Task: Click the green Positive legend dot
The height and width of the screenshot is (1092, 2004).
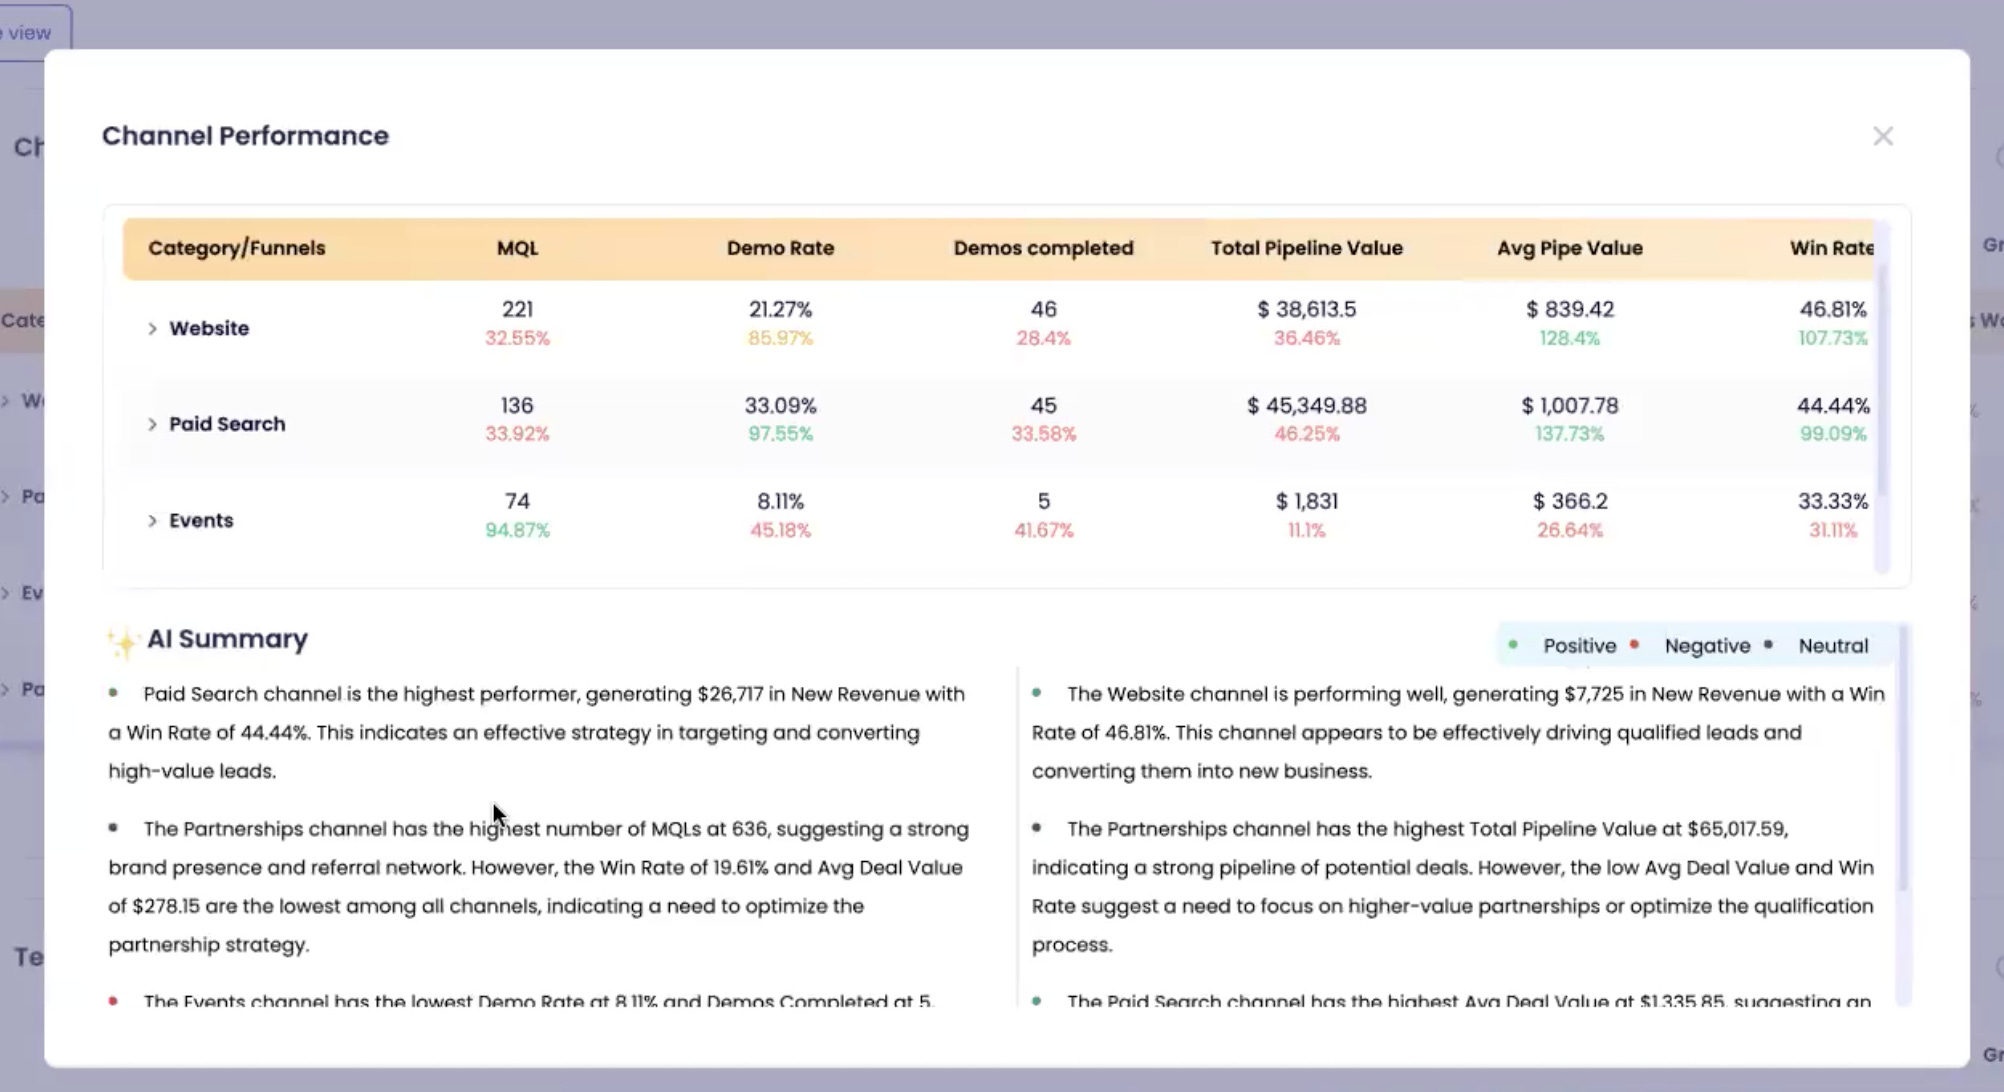Action: (1513, 645)
